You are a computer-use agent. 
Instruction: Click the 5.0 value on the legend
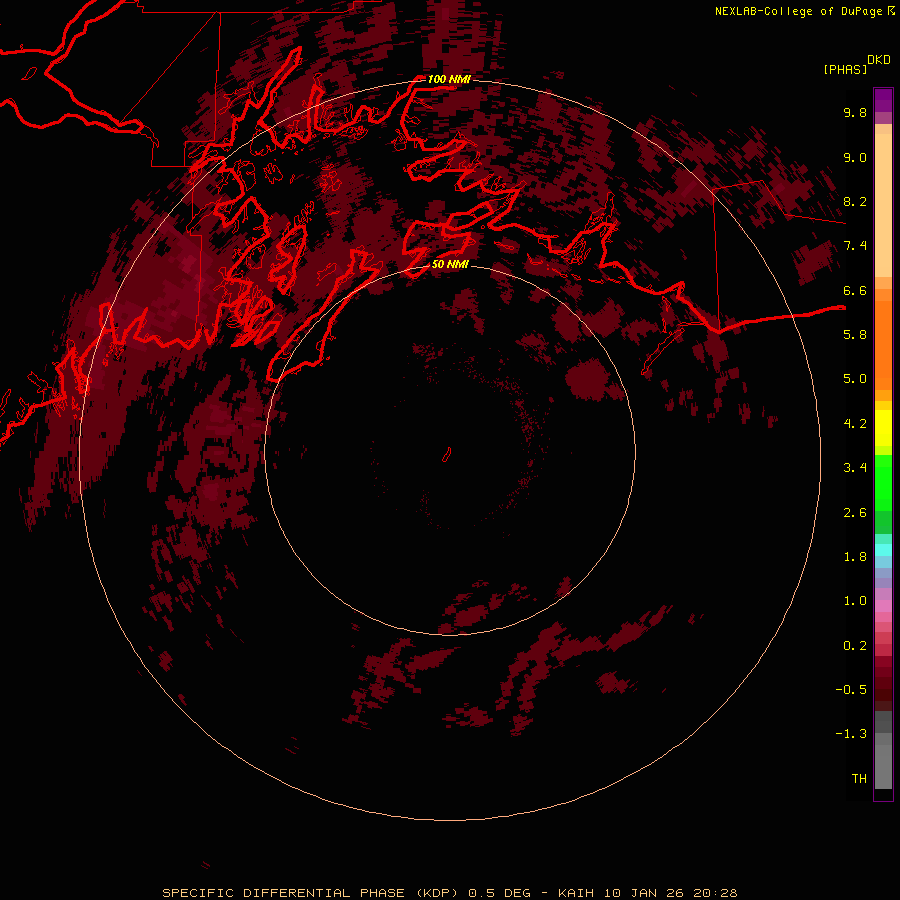pos(855,379)
